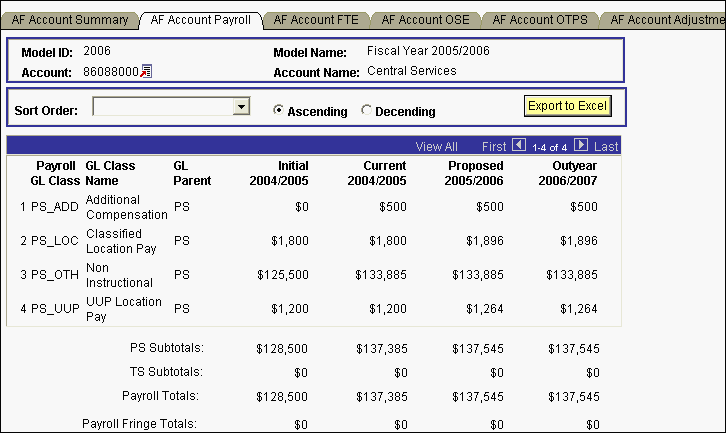Image resolution: width=726 pixels, height=433 pixels.
Task: Click the account lookup icon beside 86088000
Action: [146, 71]
